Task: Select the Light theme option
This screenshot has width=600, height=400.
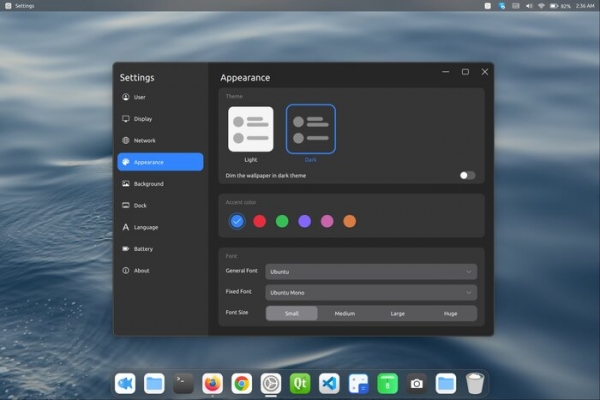Action: [250, 130]
